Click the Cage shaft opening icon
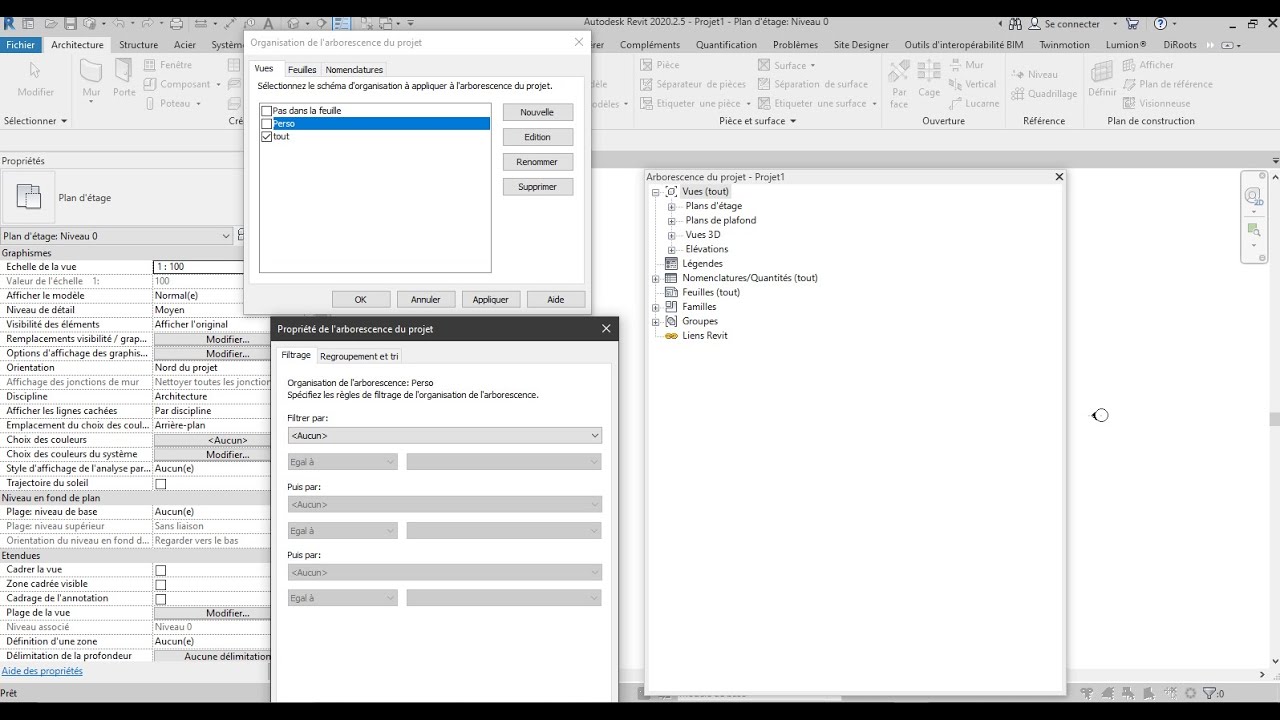This screenshot has width=1280, height=720. 929,72
